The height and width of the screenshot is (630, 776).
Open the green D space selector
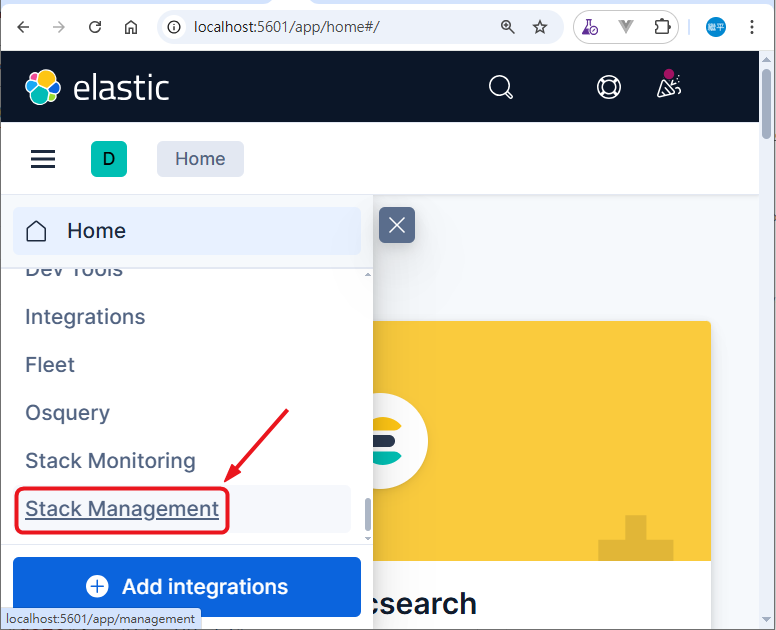(109, 159)
